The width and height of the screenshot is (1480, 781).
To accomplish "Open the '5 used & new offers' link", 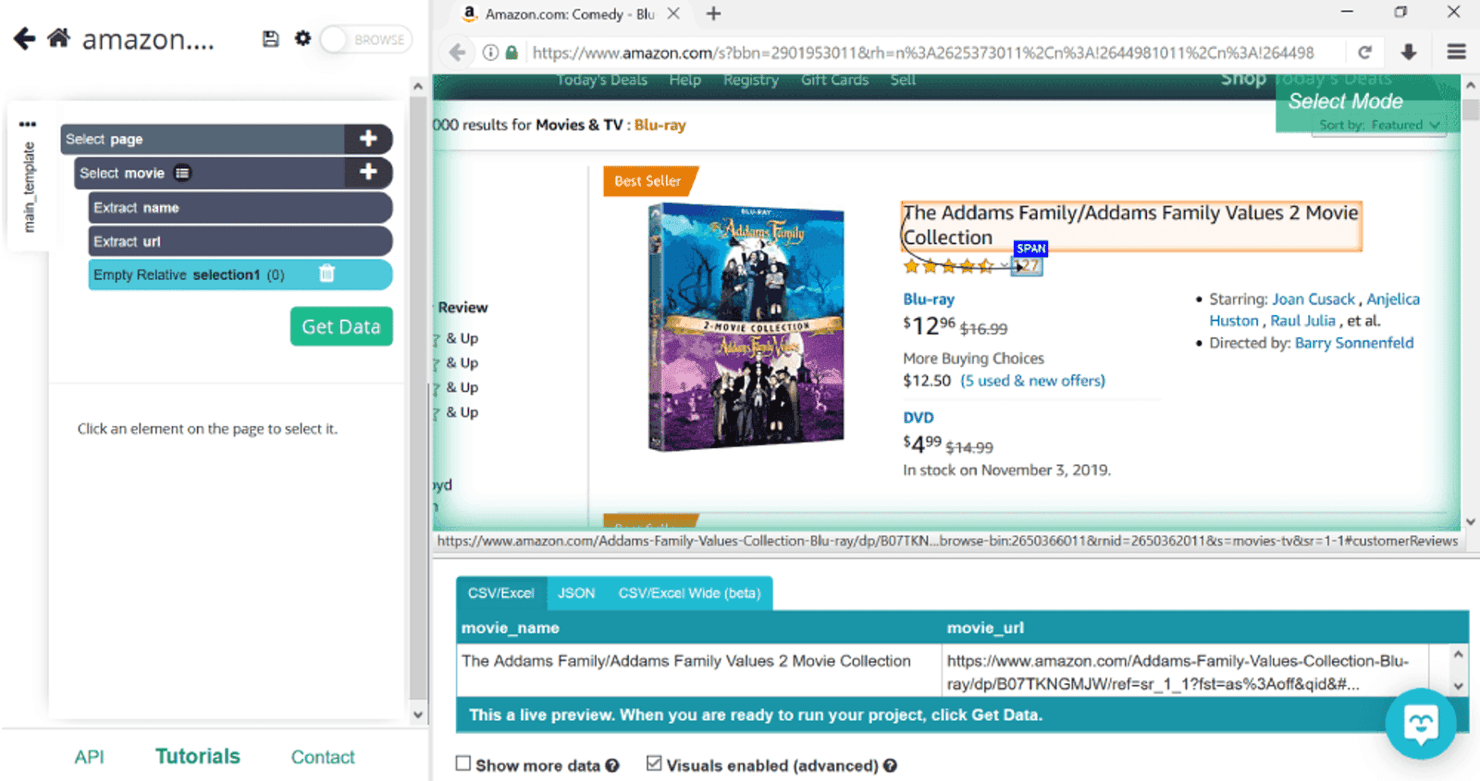I will 1033,381.
